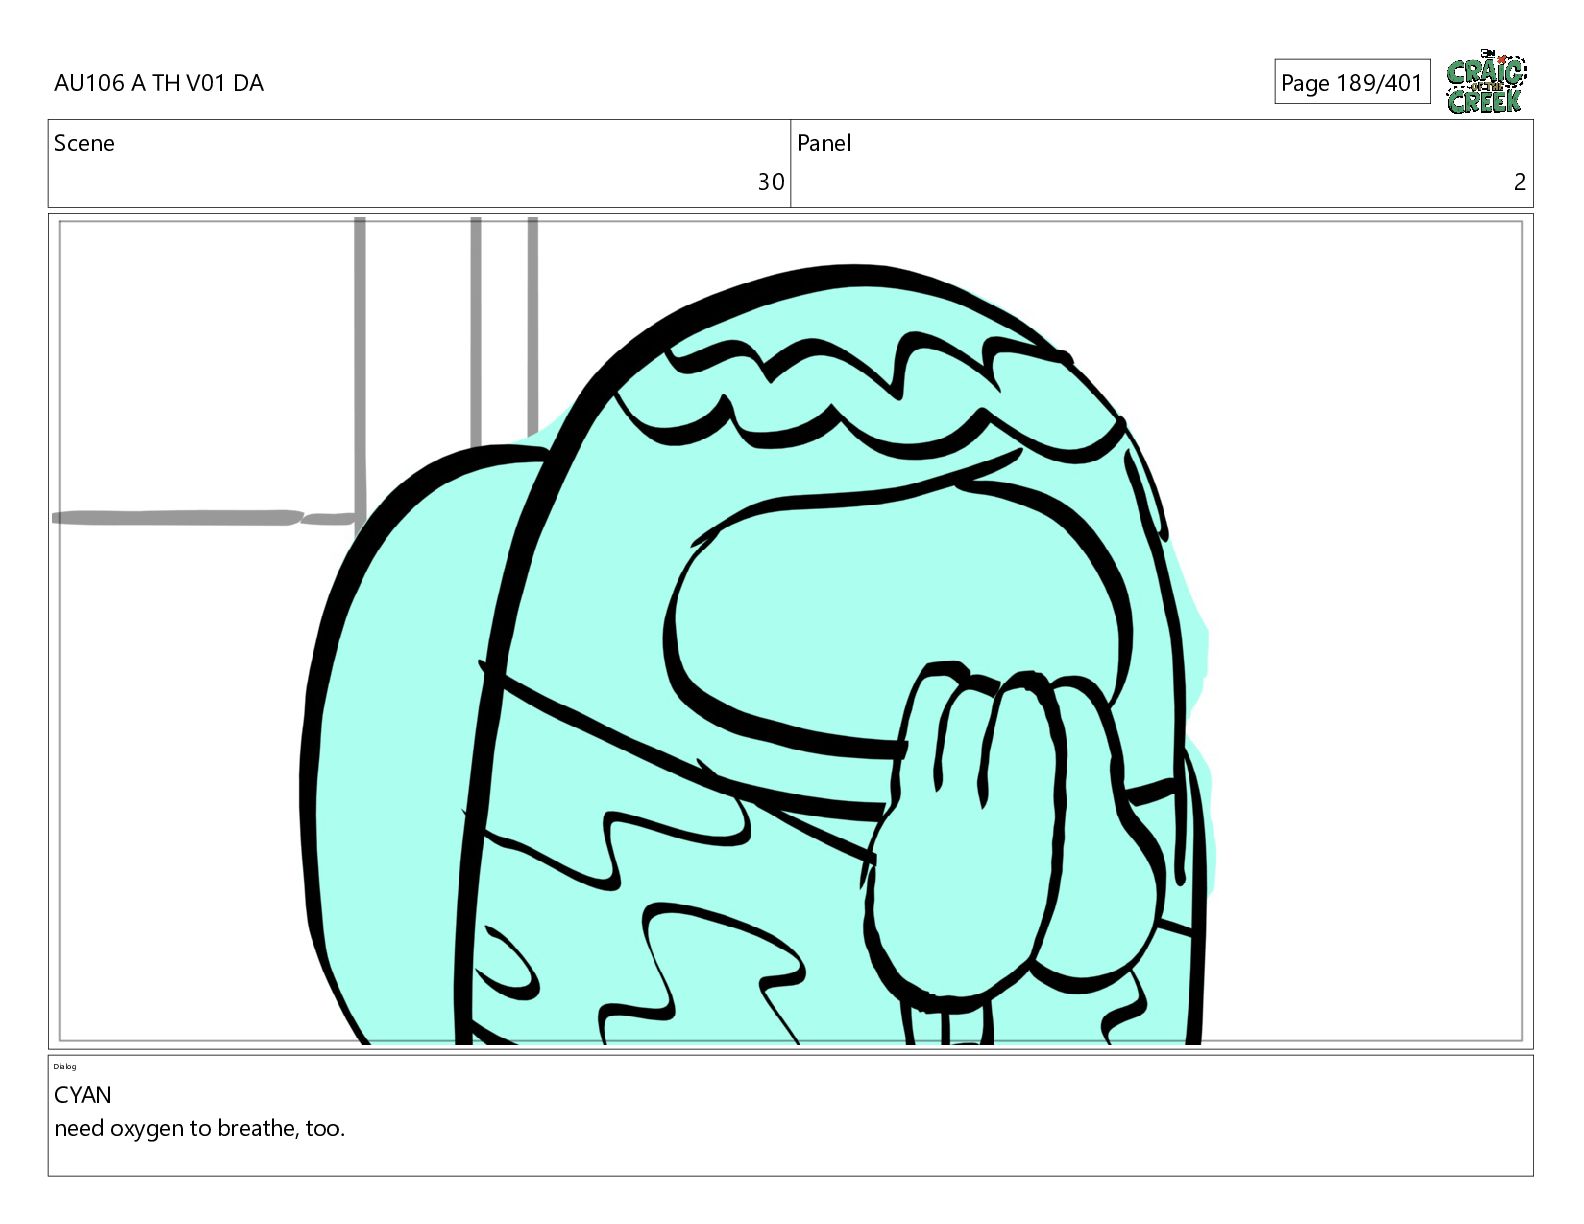Click the Page 189/401 box
Image resolution: width=1584 pixels, height=1224 pixels.
[1352, 82]
